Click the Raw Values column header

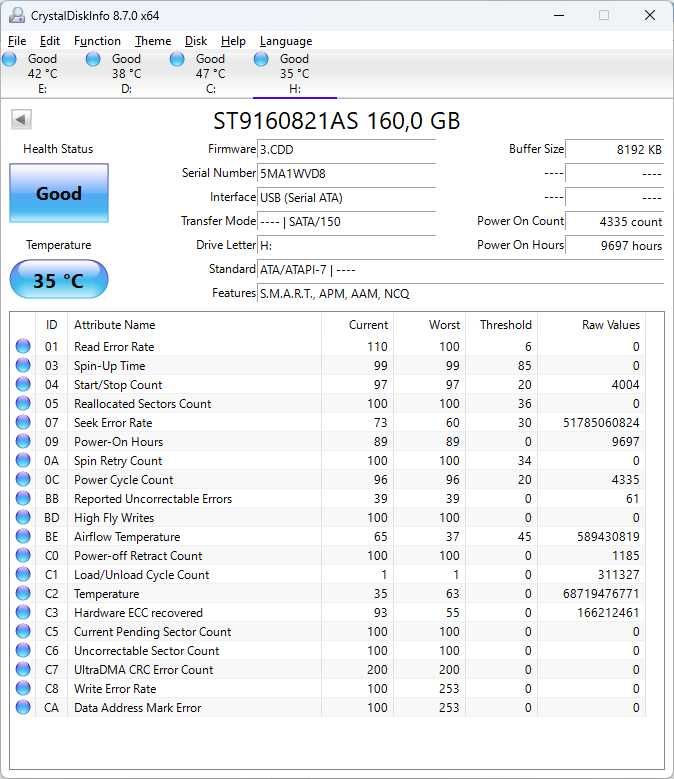point(592,325)
